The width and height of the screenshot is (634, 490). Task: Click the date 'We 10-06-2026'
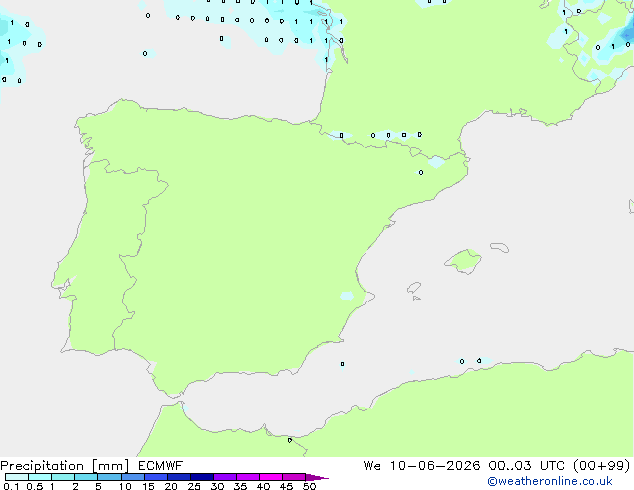(422, 466)
